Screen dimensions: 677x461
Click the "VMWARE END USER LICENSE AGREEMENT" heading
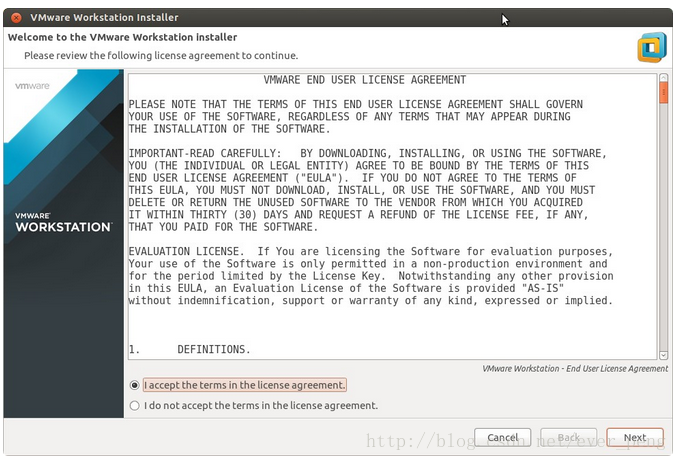pyautogui.click(x=365, y=80)
